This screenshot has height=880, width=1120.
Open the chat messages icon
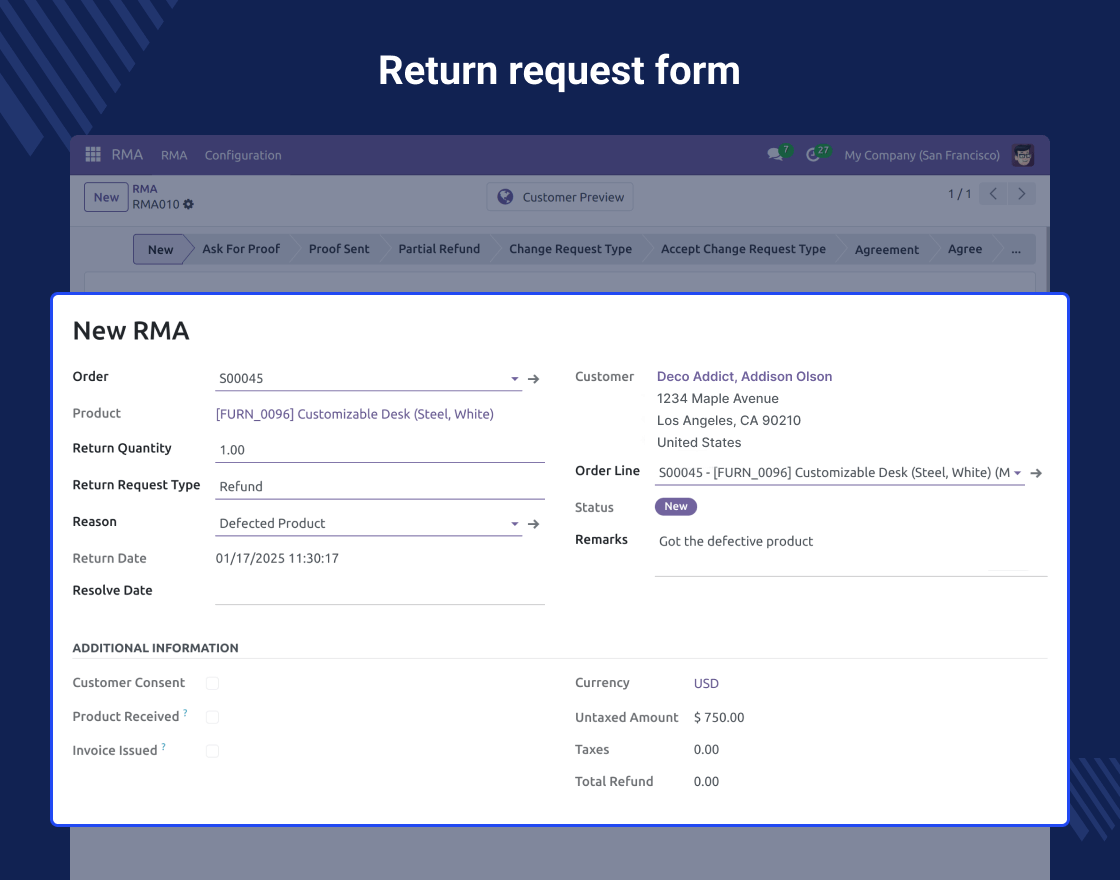pyautogui.click(x=775, y=154)
